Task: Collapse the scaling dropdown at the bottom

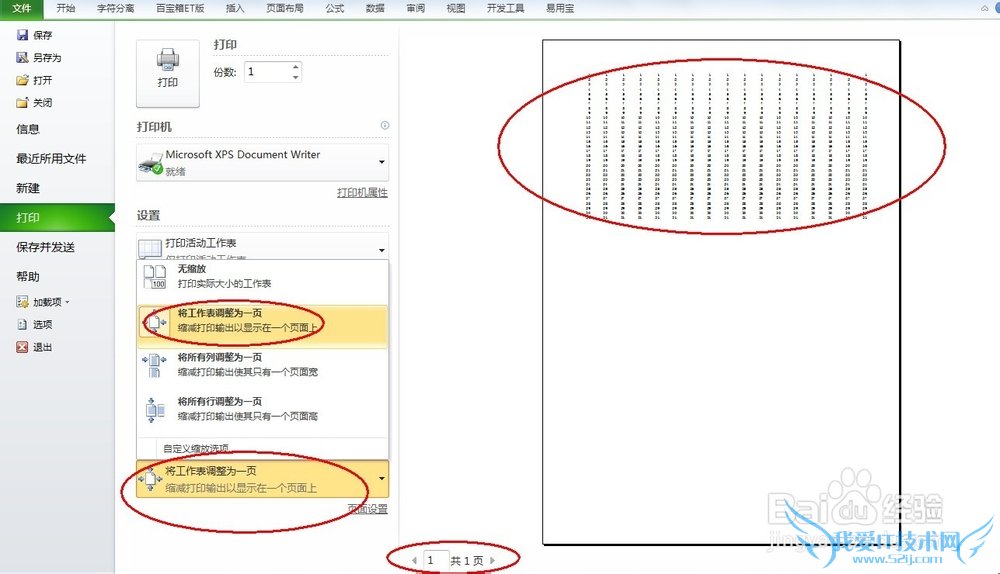Action: [x=381, y=478]
